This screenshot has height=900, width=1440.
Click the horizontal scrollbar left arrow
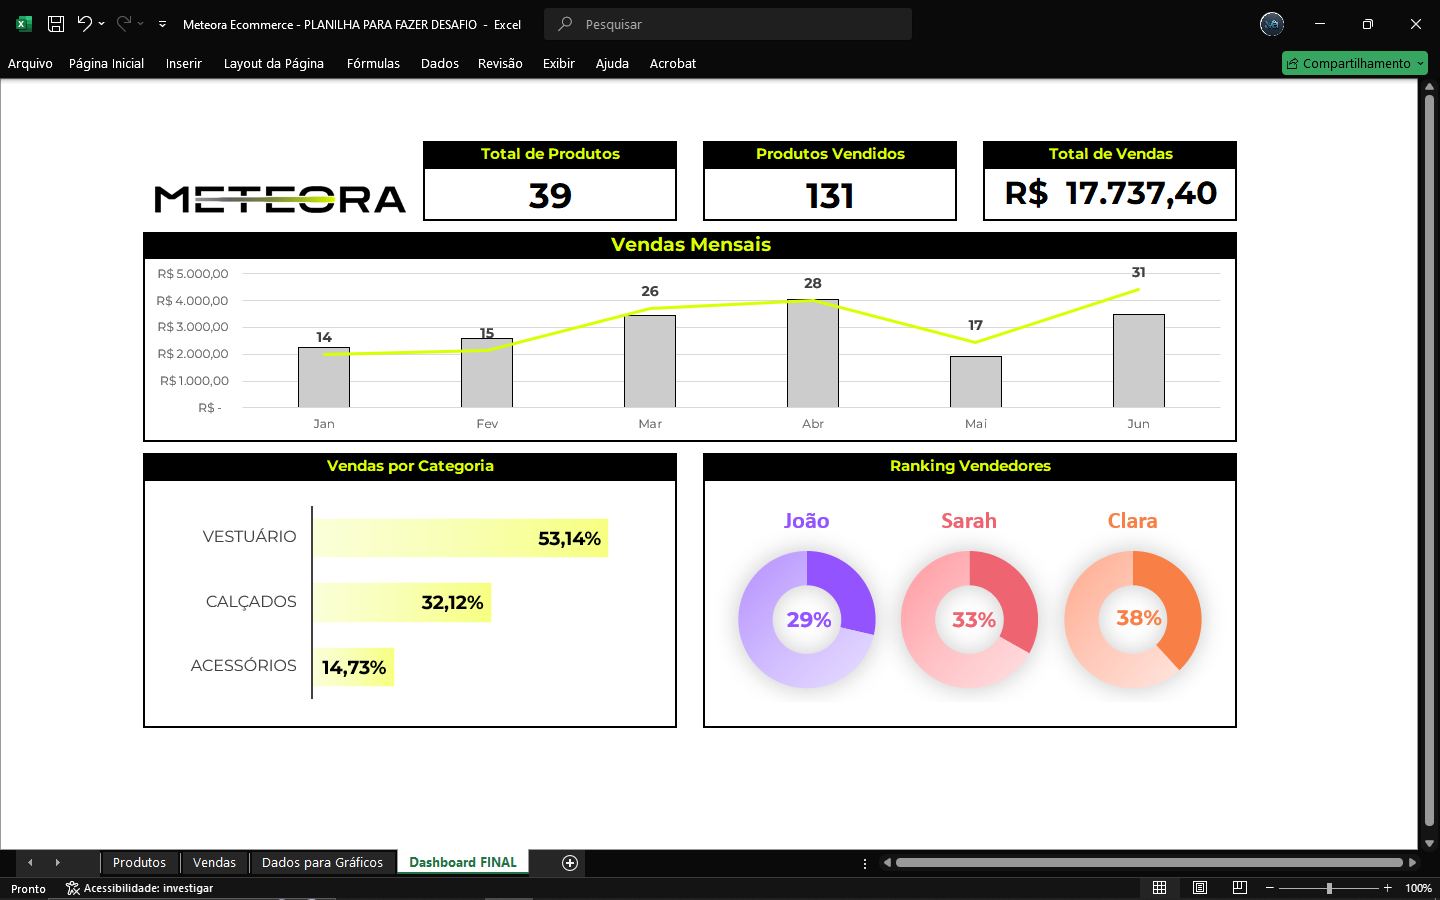tap(887, 862)
